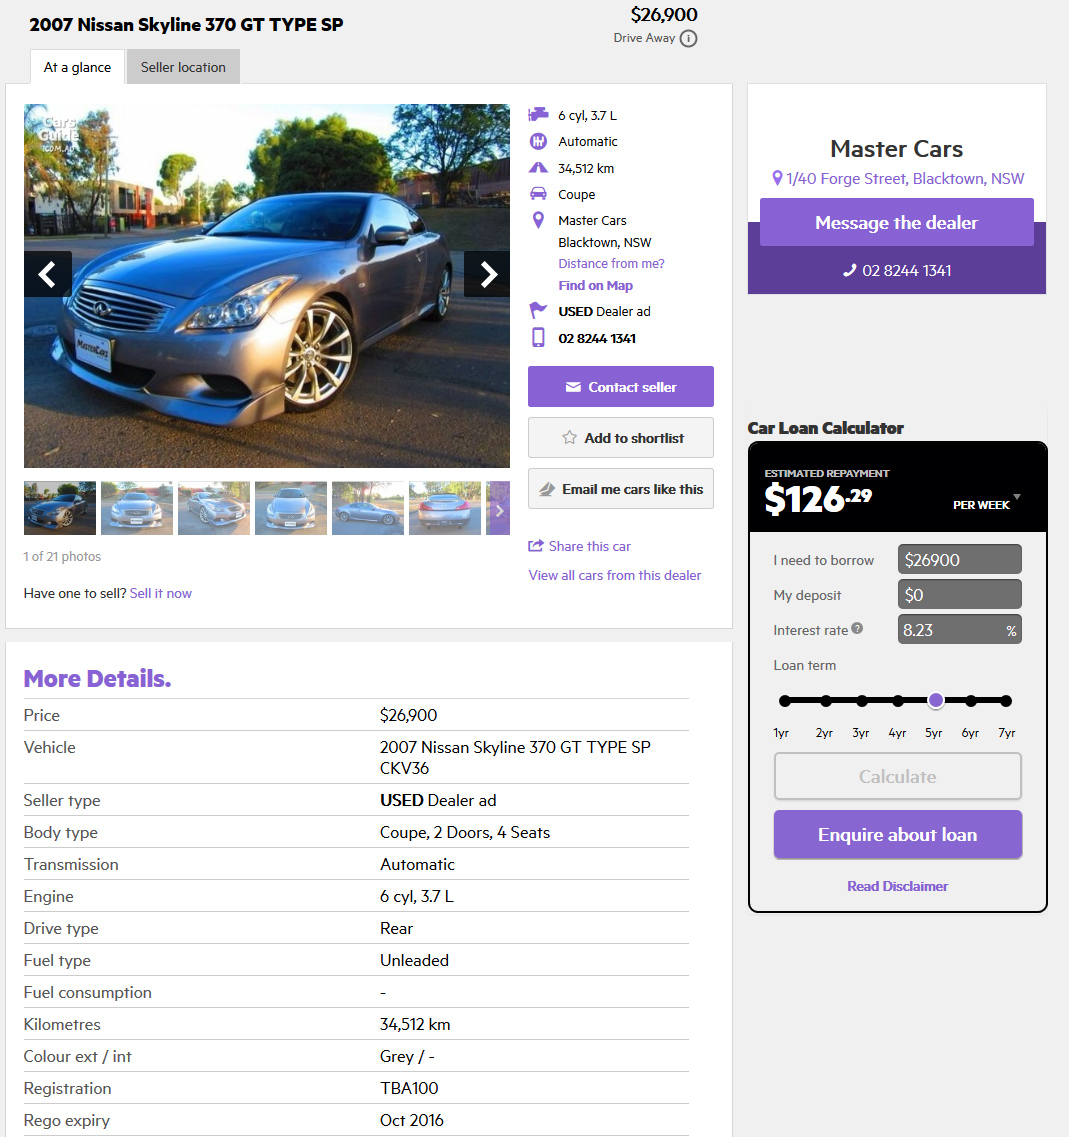Click the envelope icon on Contact seller
The width and height of the screenshot is (1069, 1137).
pyautogui.click(x=573, y=387)
